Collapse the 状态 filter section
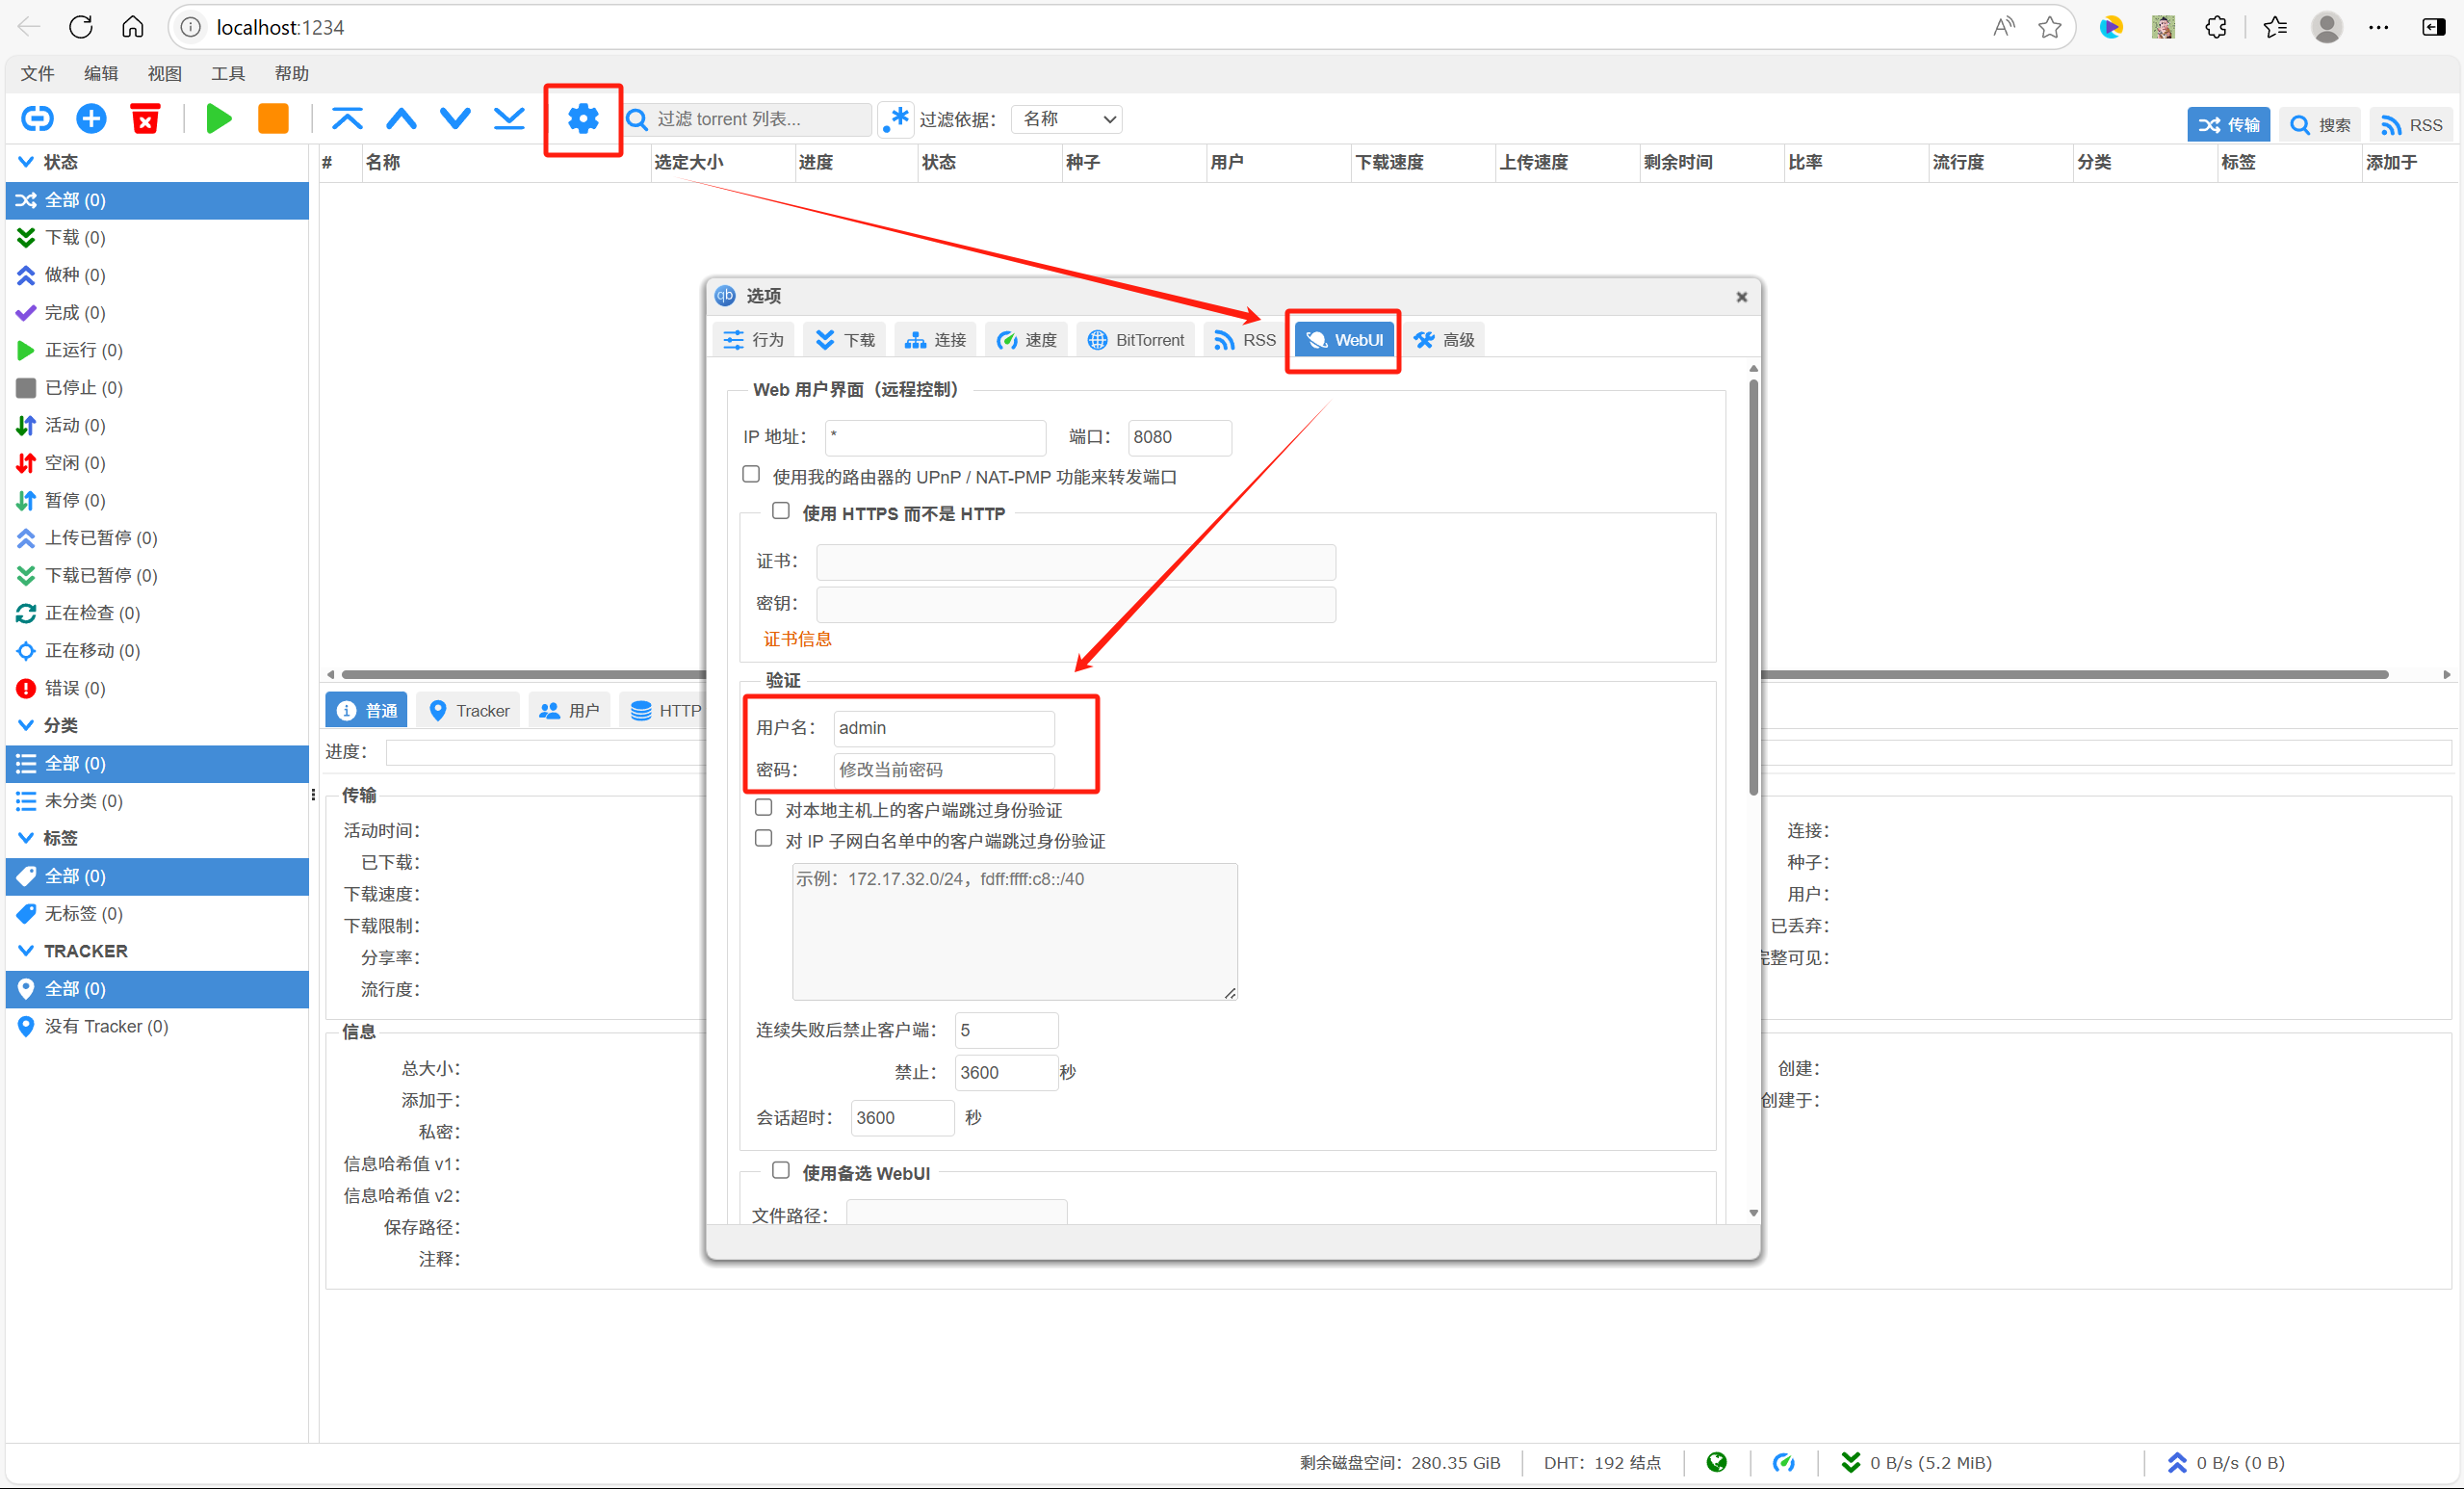Viewport: 2464px width, 1489px height. point(26,162)
